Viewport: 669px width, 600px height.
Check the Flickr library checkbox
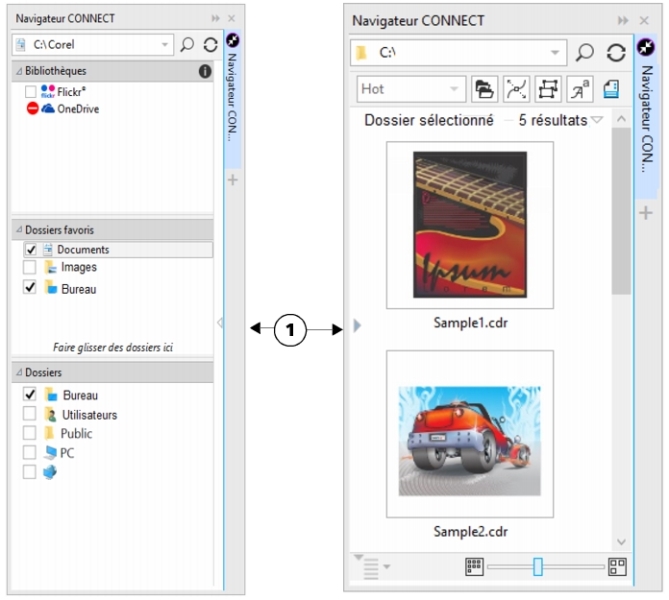coord(31,91)
